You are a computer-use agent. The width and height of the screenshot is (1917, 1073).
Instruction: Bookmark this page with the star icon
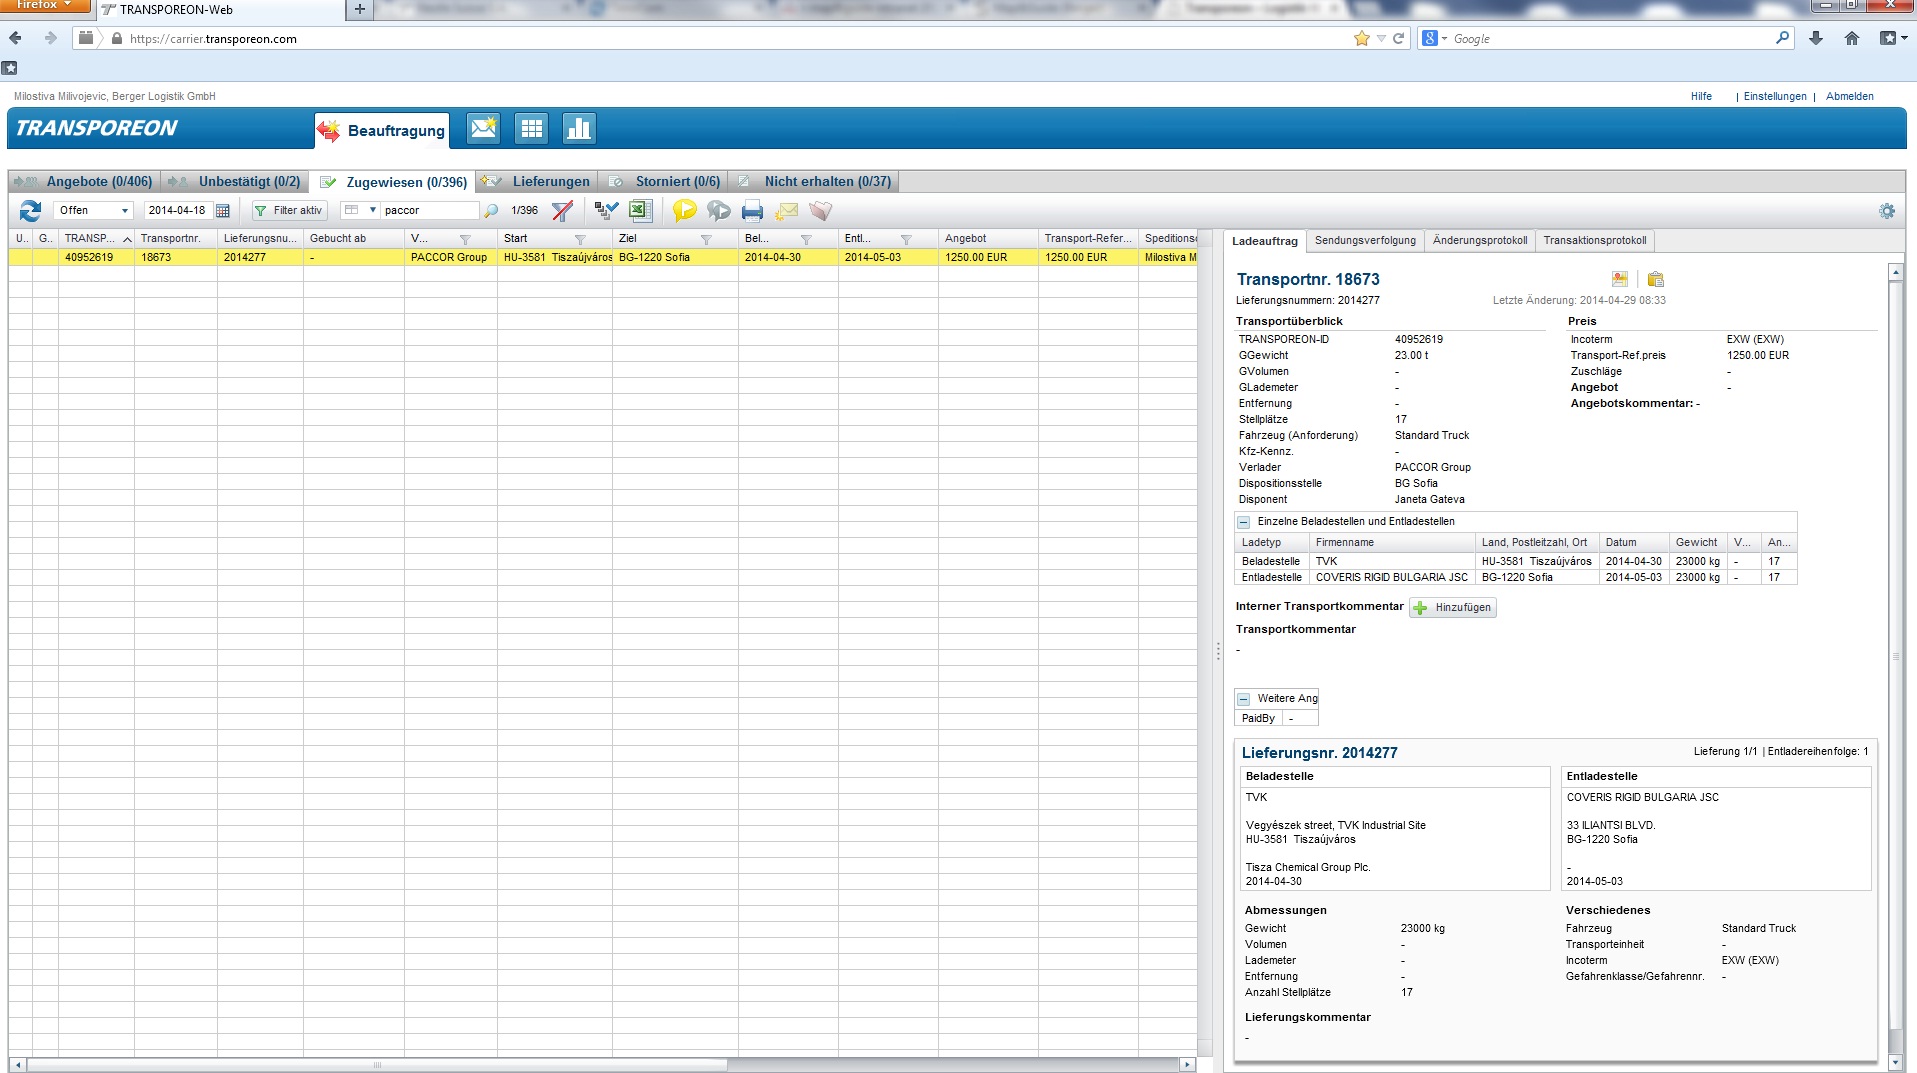coord(1362,38)
